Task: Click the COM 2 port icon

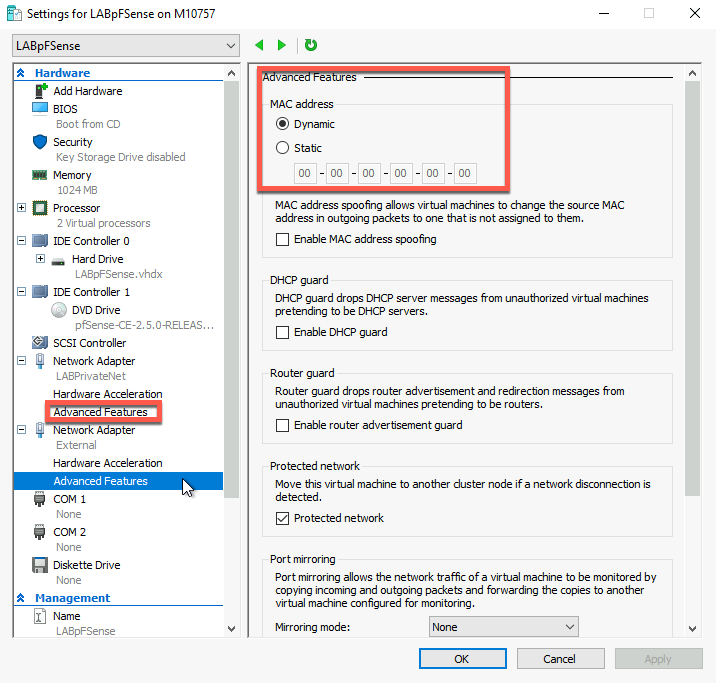Action: tap(40, 532)
